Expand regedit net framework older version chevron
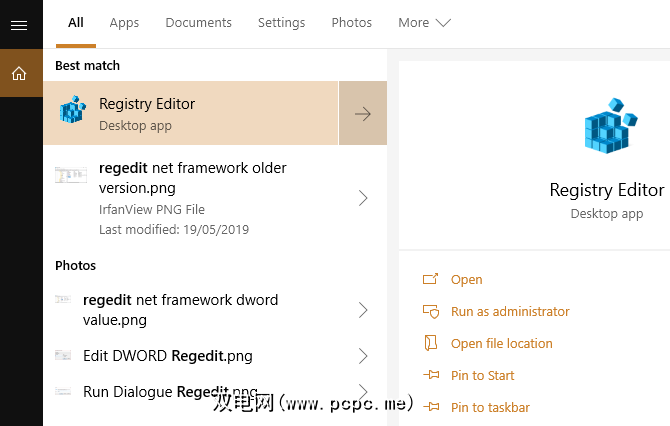Screen dimensions: 670x426 [x=363, y=199]
